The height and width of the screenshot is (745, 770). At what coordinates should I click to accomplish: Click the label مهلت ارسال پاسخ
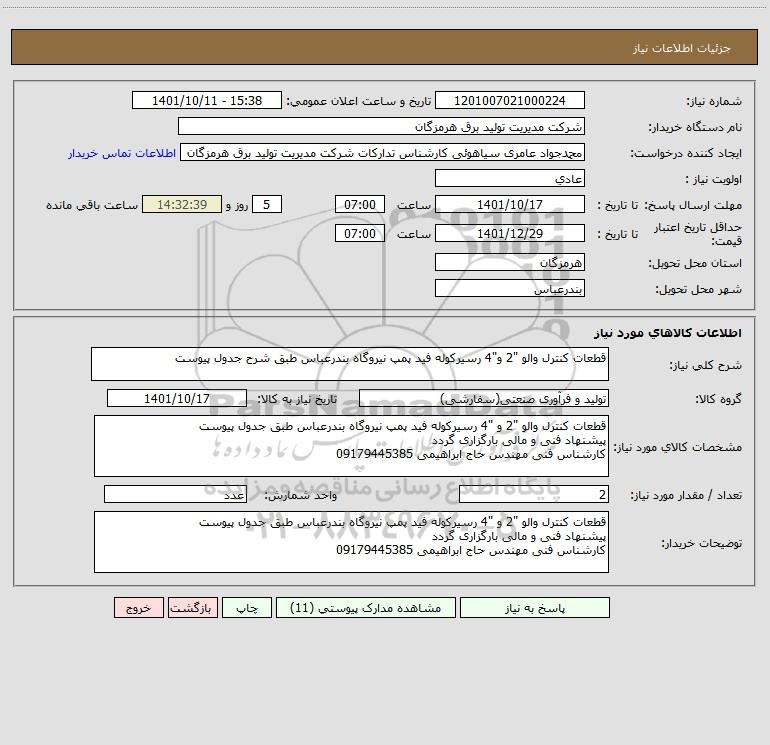[693, 205]
